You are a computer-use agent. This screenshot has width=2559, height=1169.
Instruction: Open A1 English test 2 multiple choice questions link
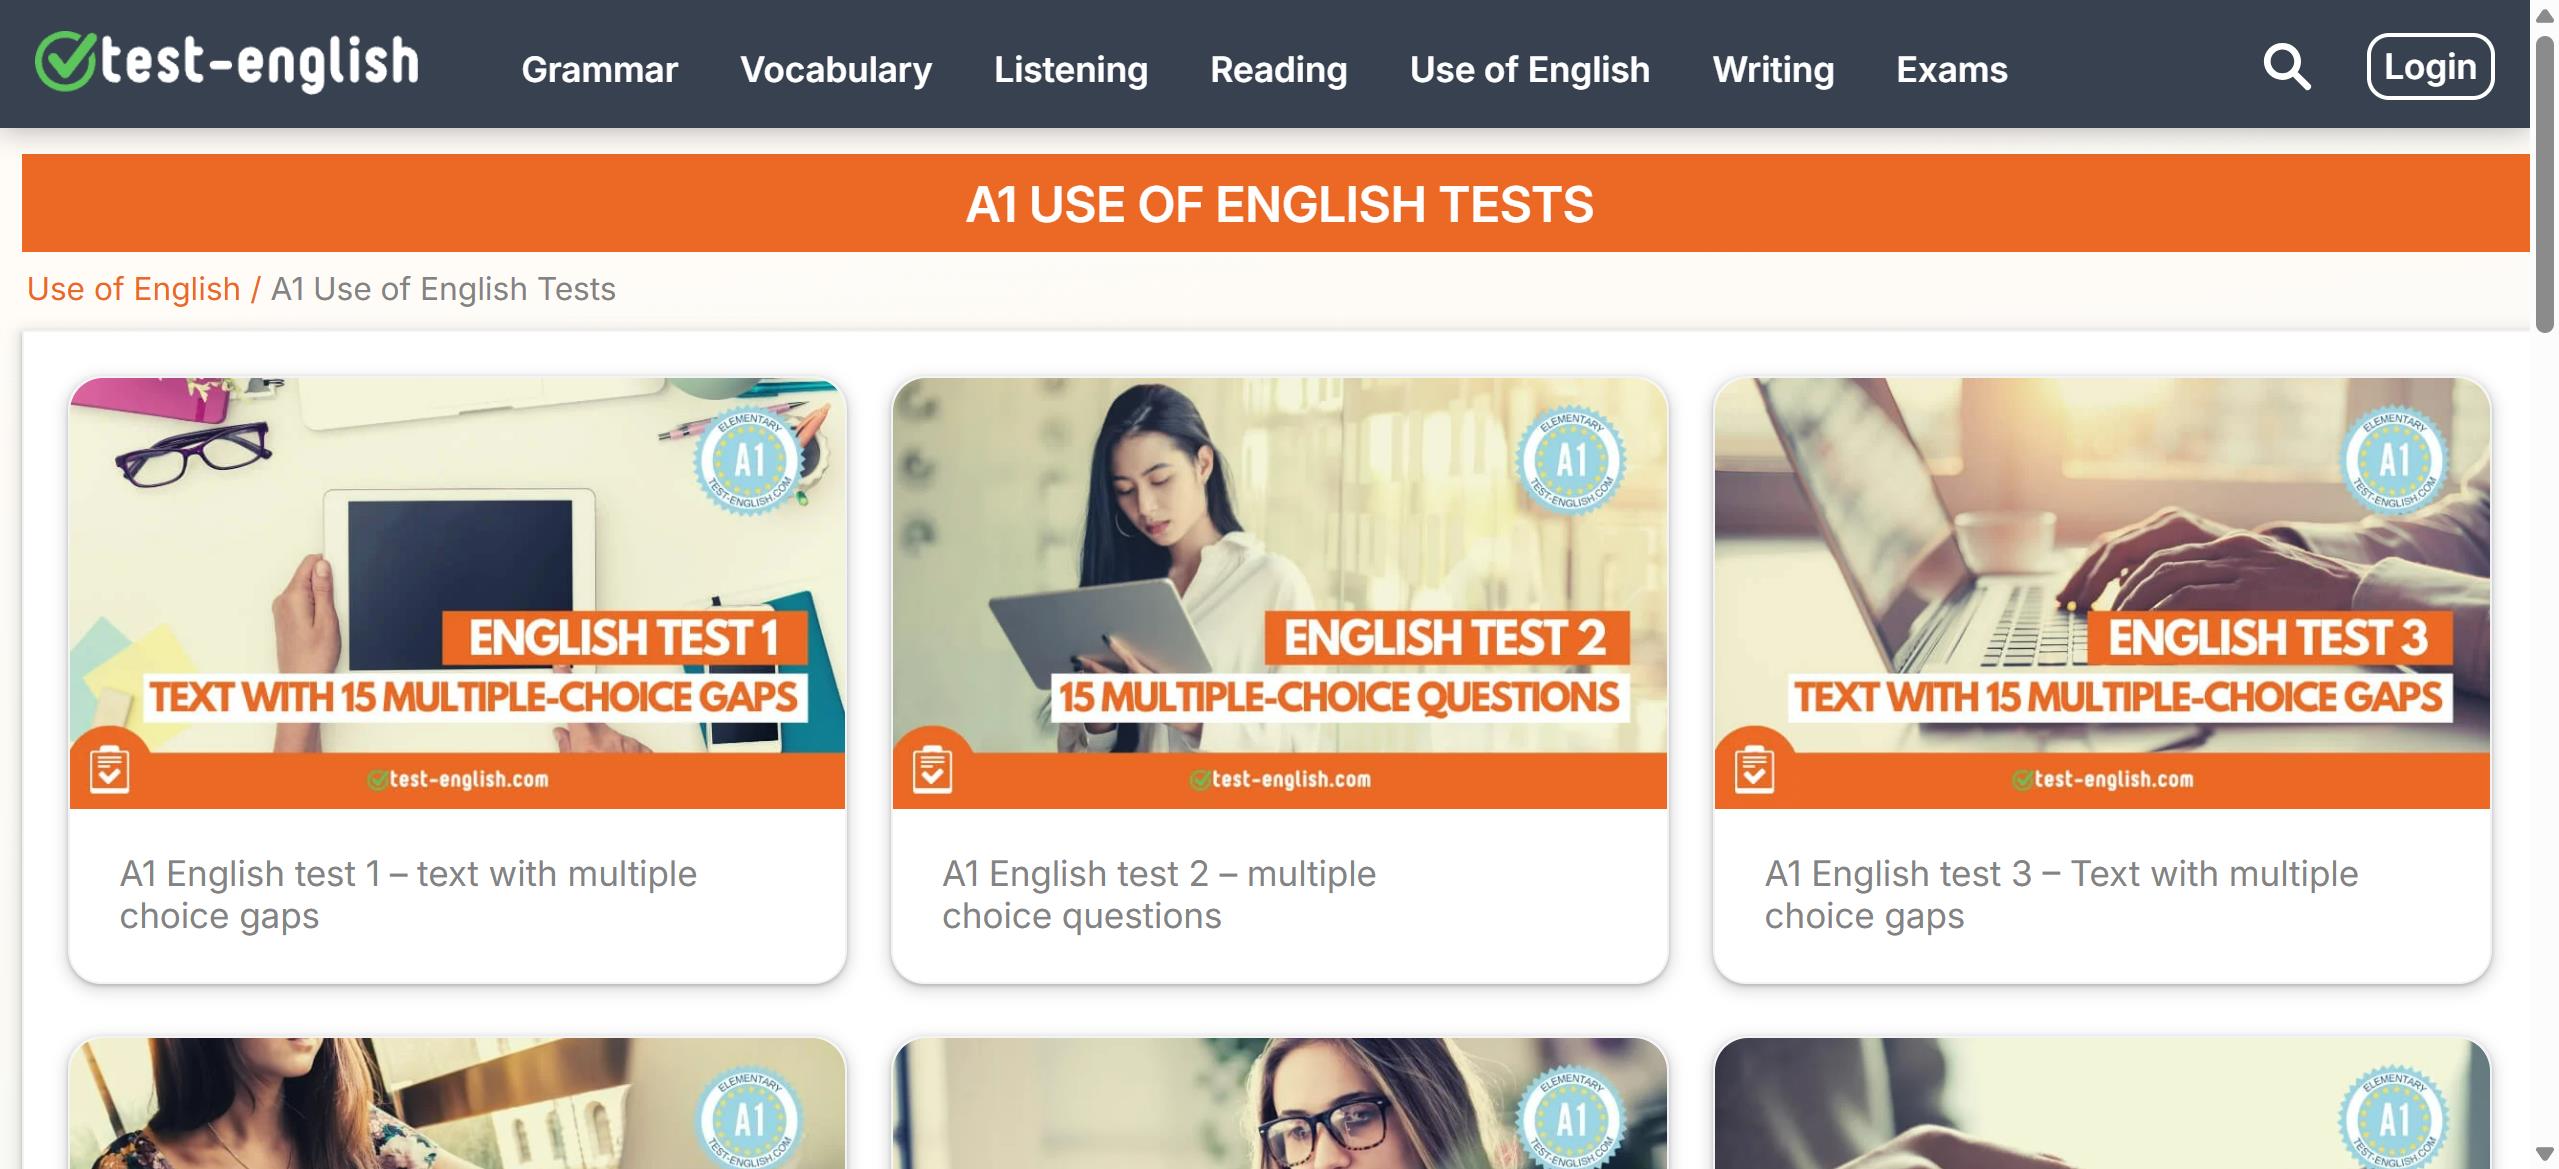tap(1159, 895)
